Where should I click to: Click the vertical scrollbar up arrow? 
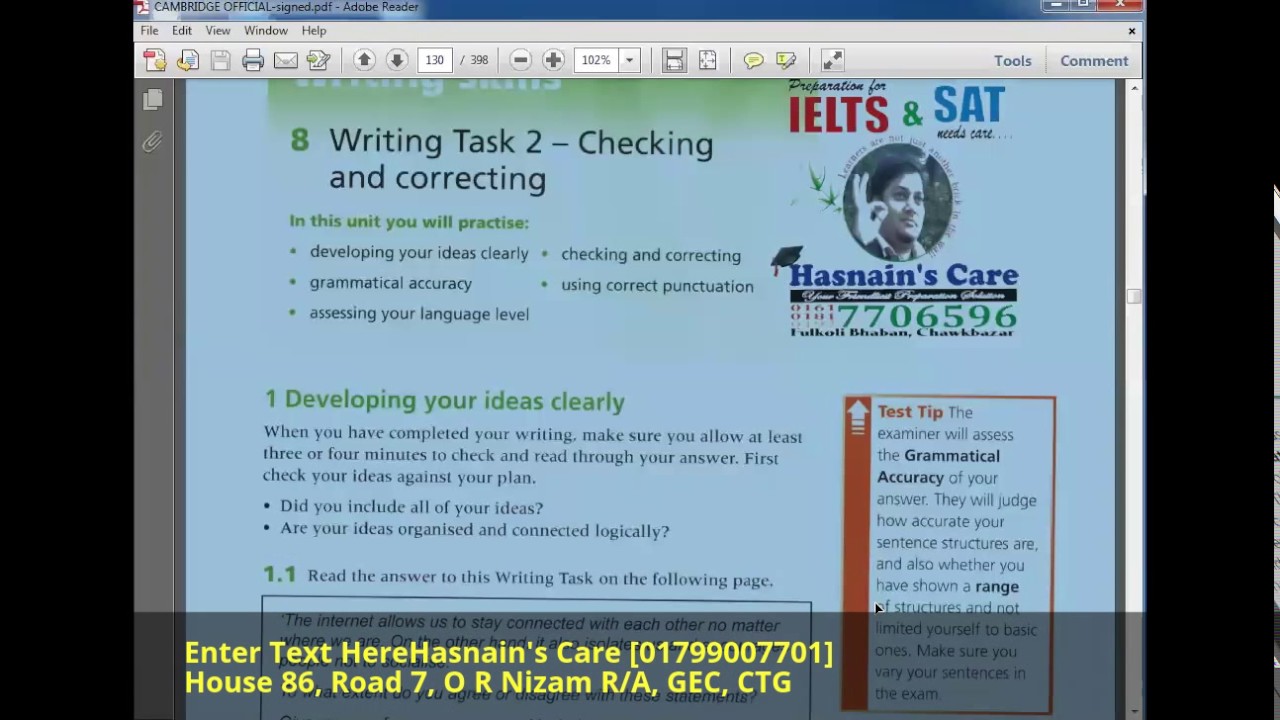[x=1134, y=89]
